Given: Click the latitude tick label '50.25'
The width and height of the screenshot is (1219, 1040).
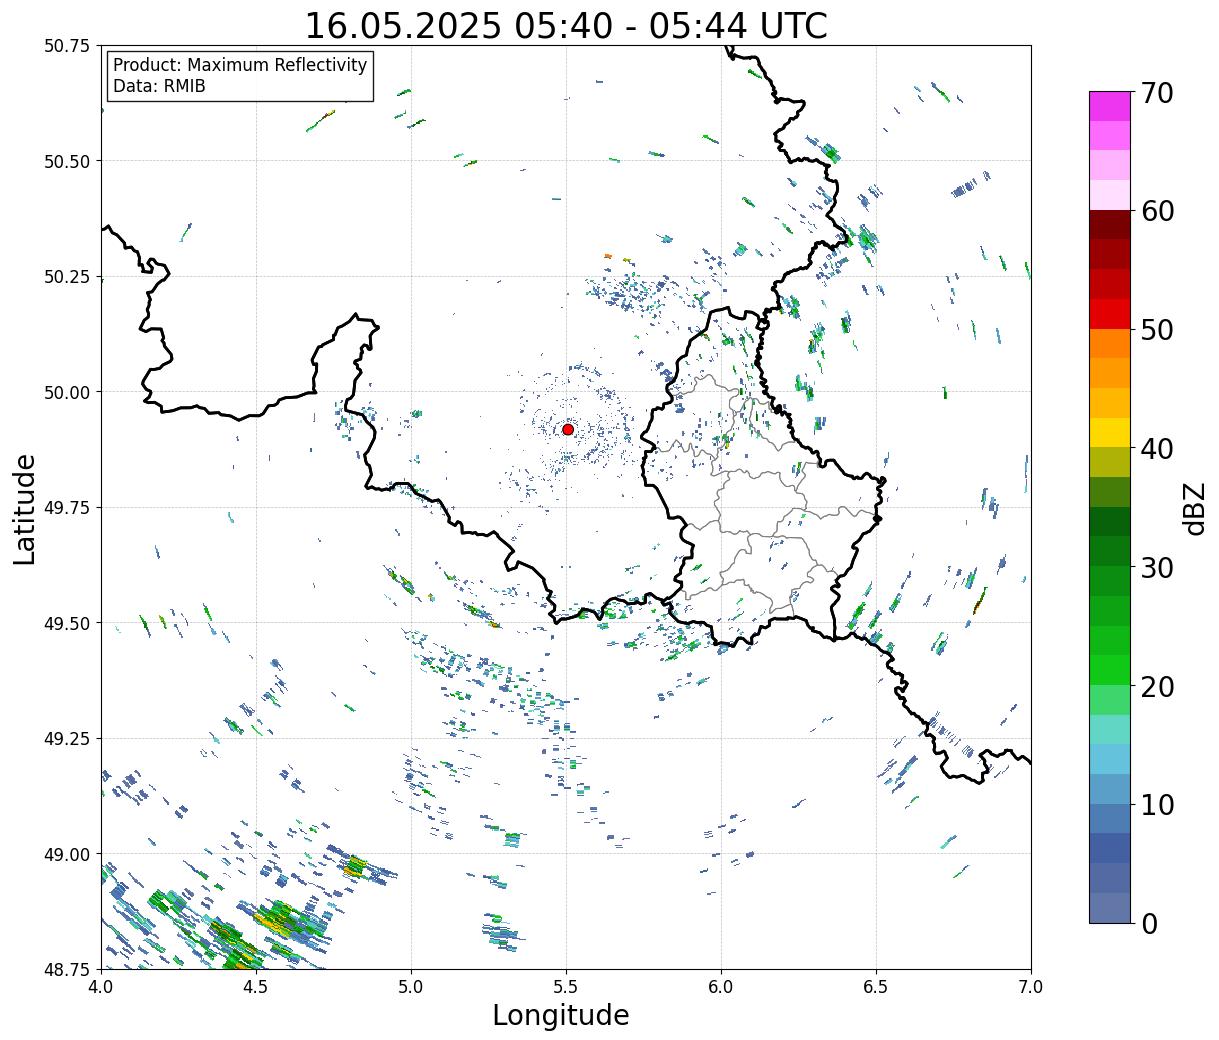Looking at the screenshot, I should (x=67, y=277).
